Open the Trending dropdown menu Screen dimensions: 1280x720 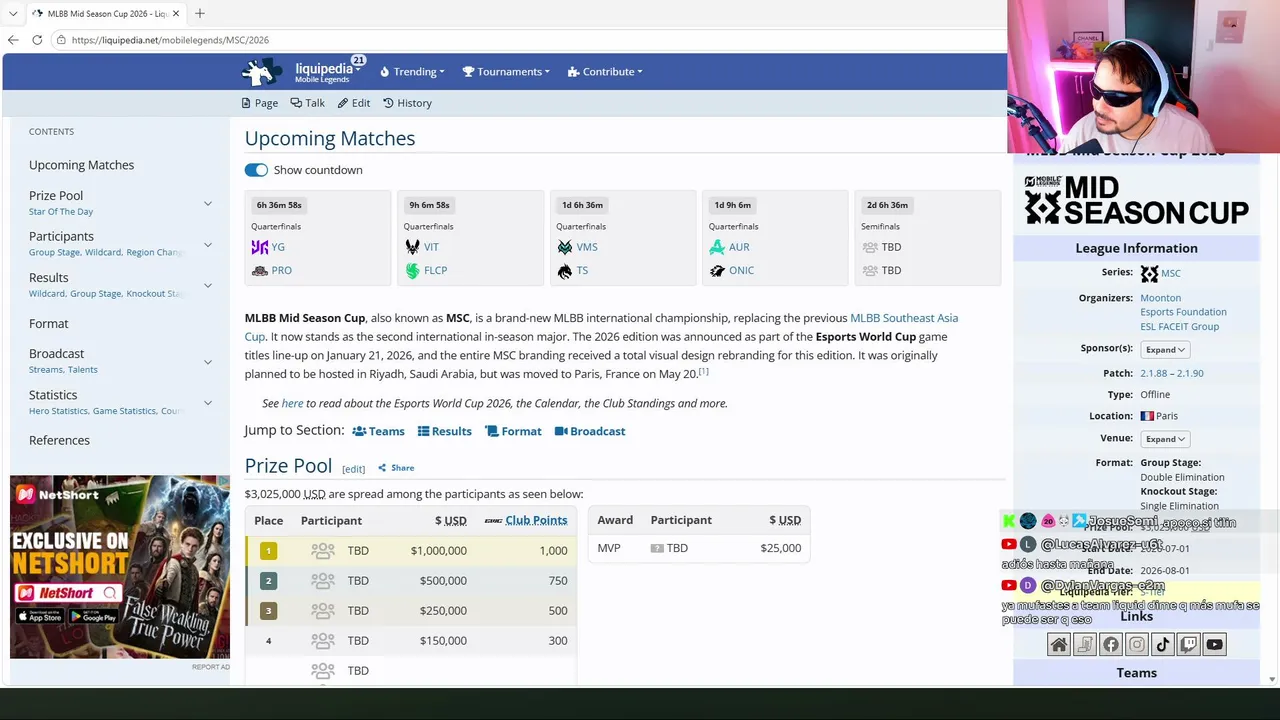point(412,72)
